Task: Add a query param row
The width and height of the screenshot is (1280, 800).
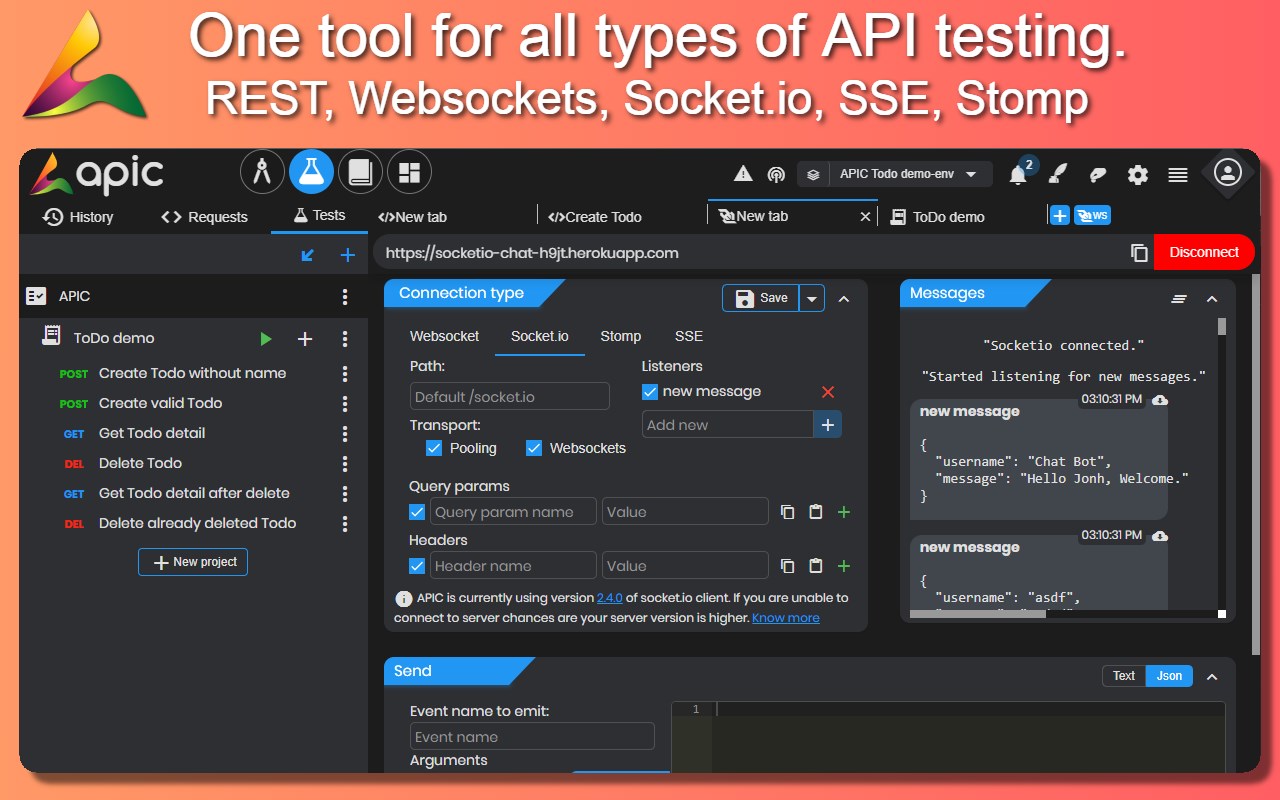Action: pos(844,512)
